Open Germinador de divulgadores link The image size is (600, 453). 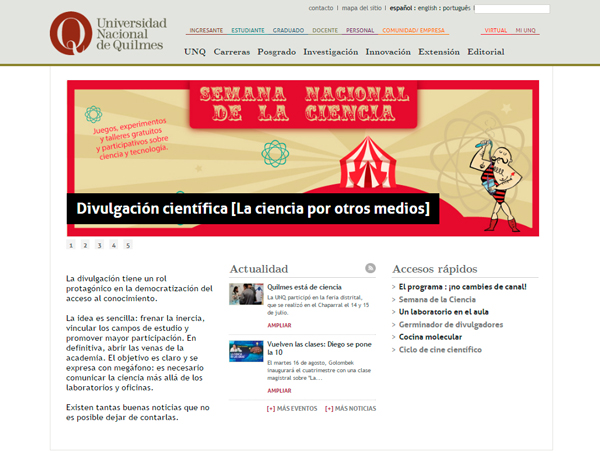451,324
